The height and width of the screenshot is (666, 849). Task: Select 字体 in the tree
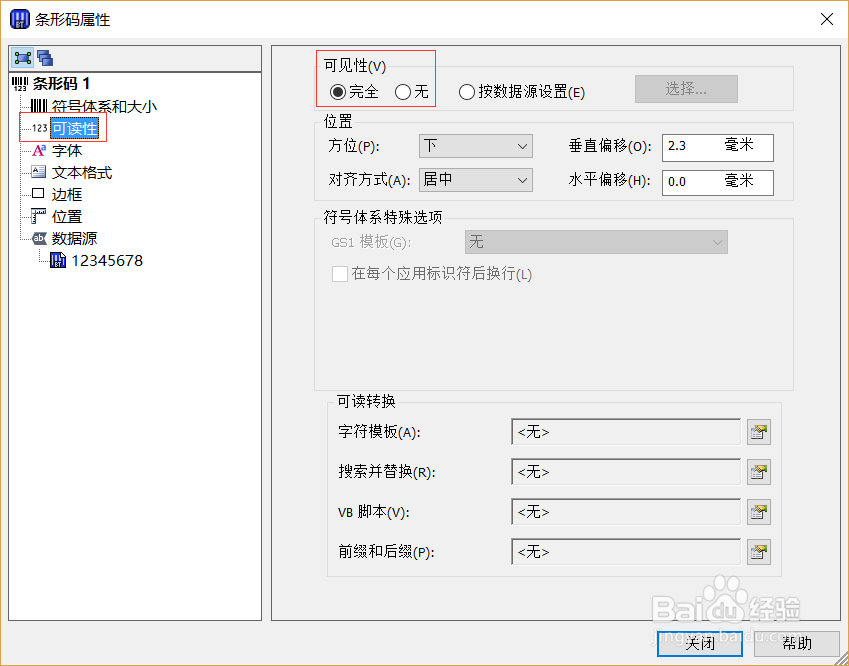[x=67, y=151]
